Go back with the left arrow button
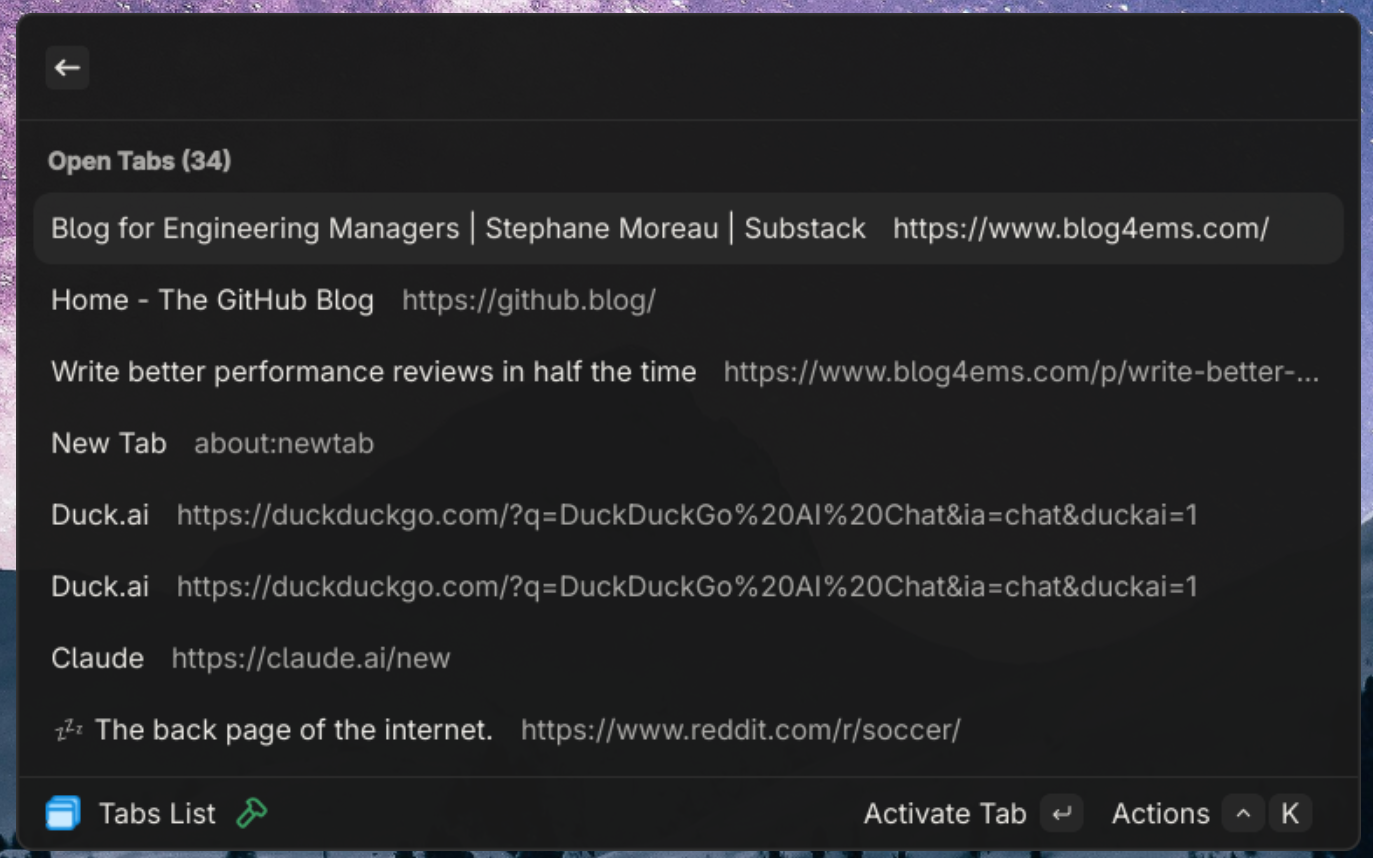This screenshot has height=858, width=1373. point(67,68)
